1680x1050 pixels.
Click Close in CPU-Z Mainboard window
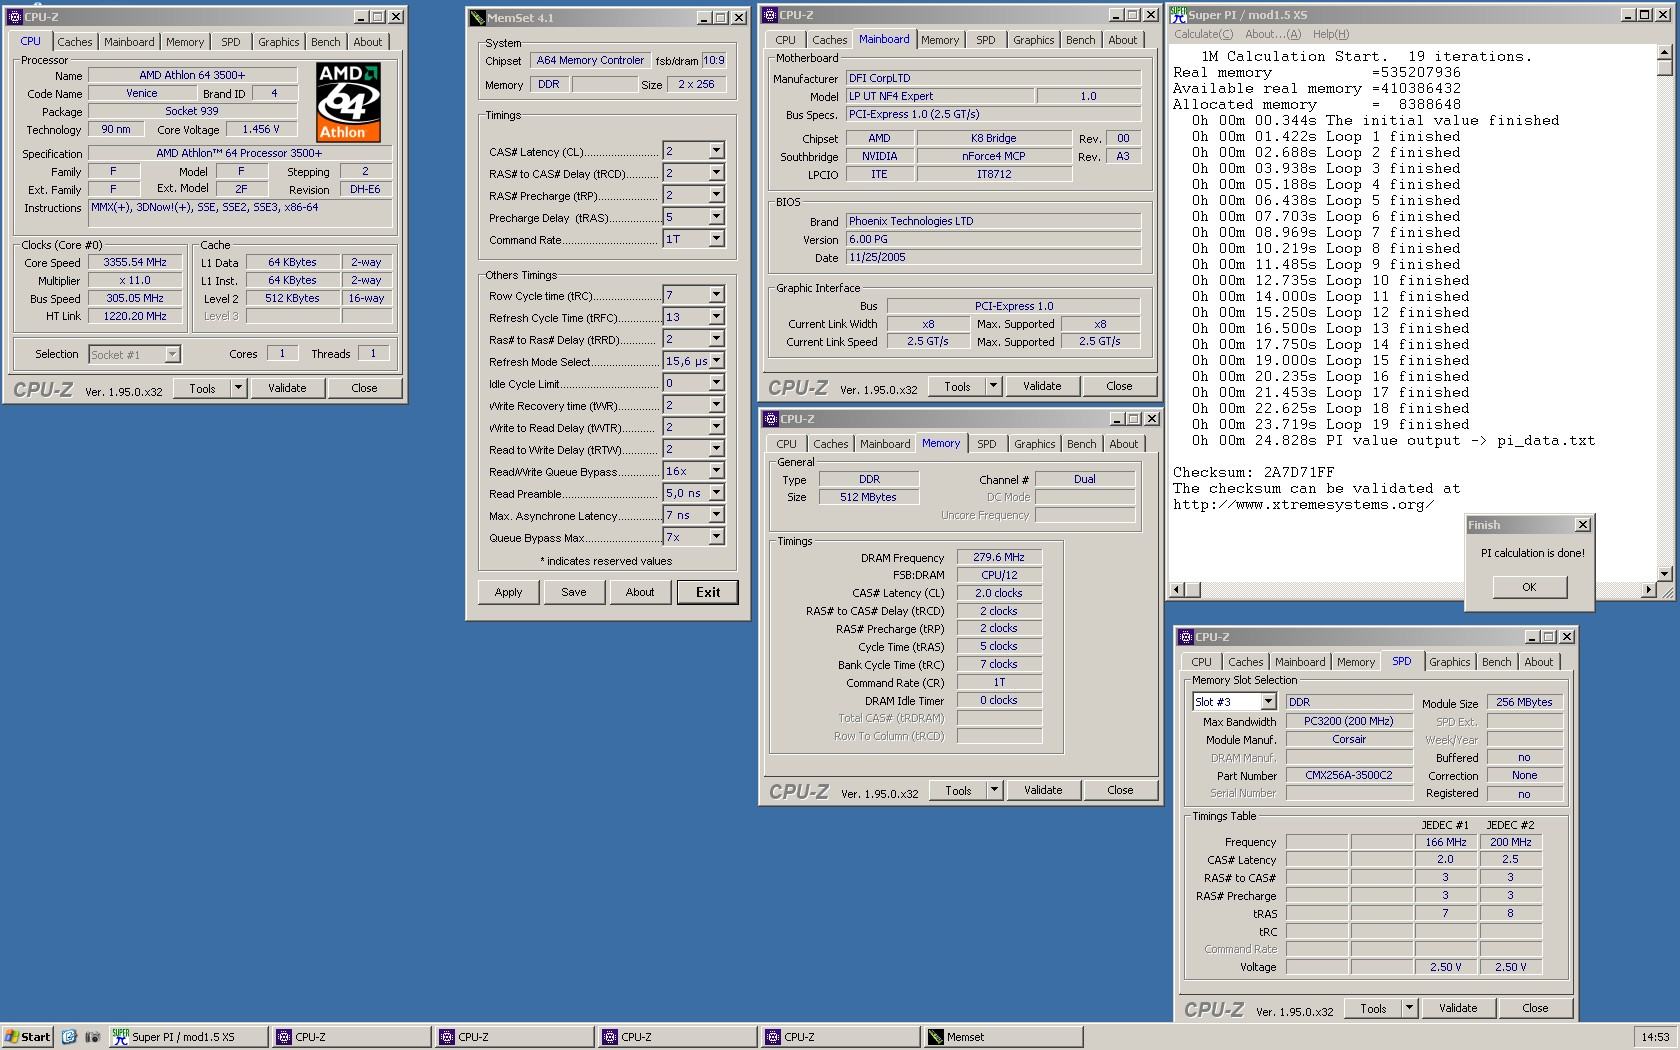pos(1119,386)
